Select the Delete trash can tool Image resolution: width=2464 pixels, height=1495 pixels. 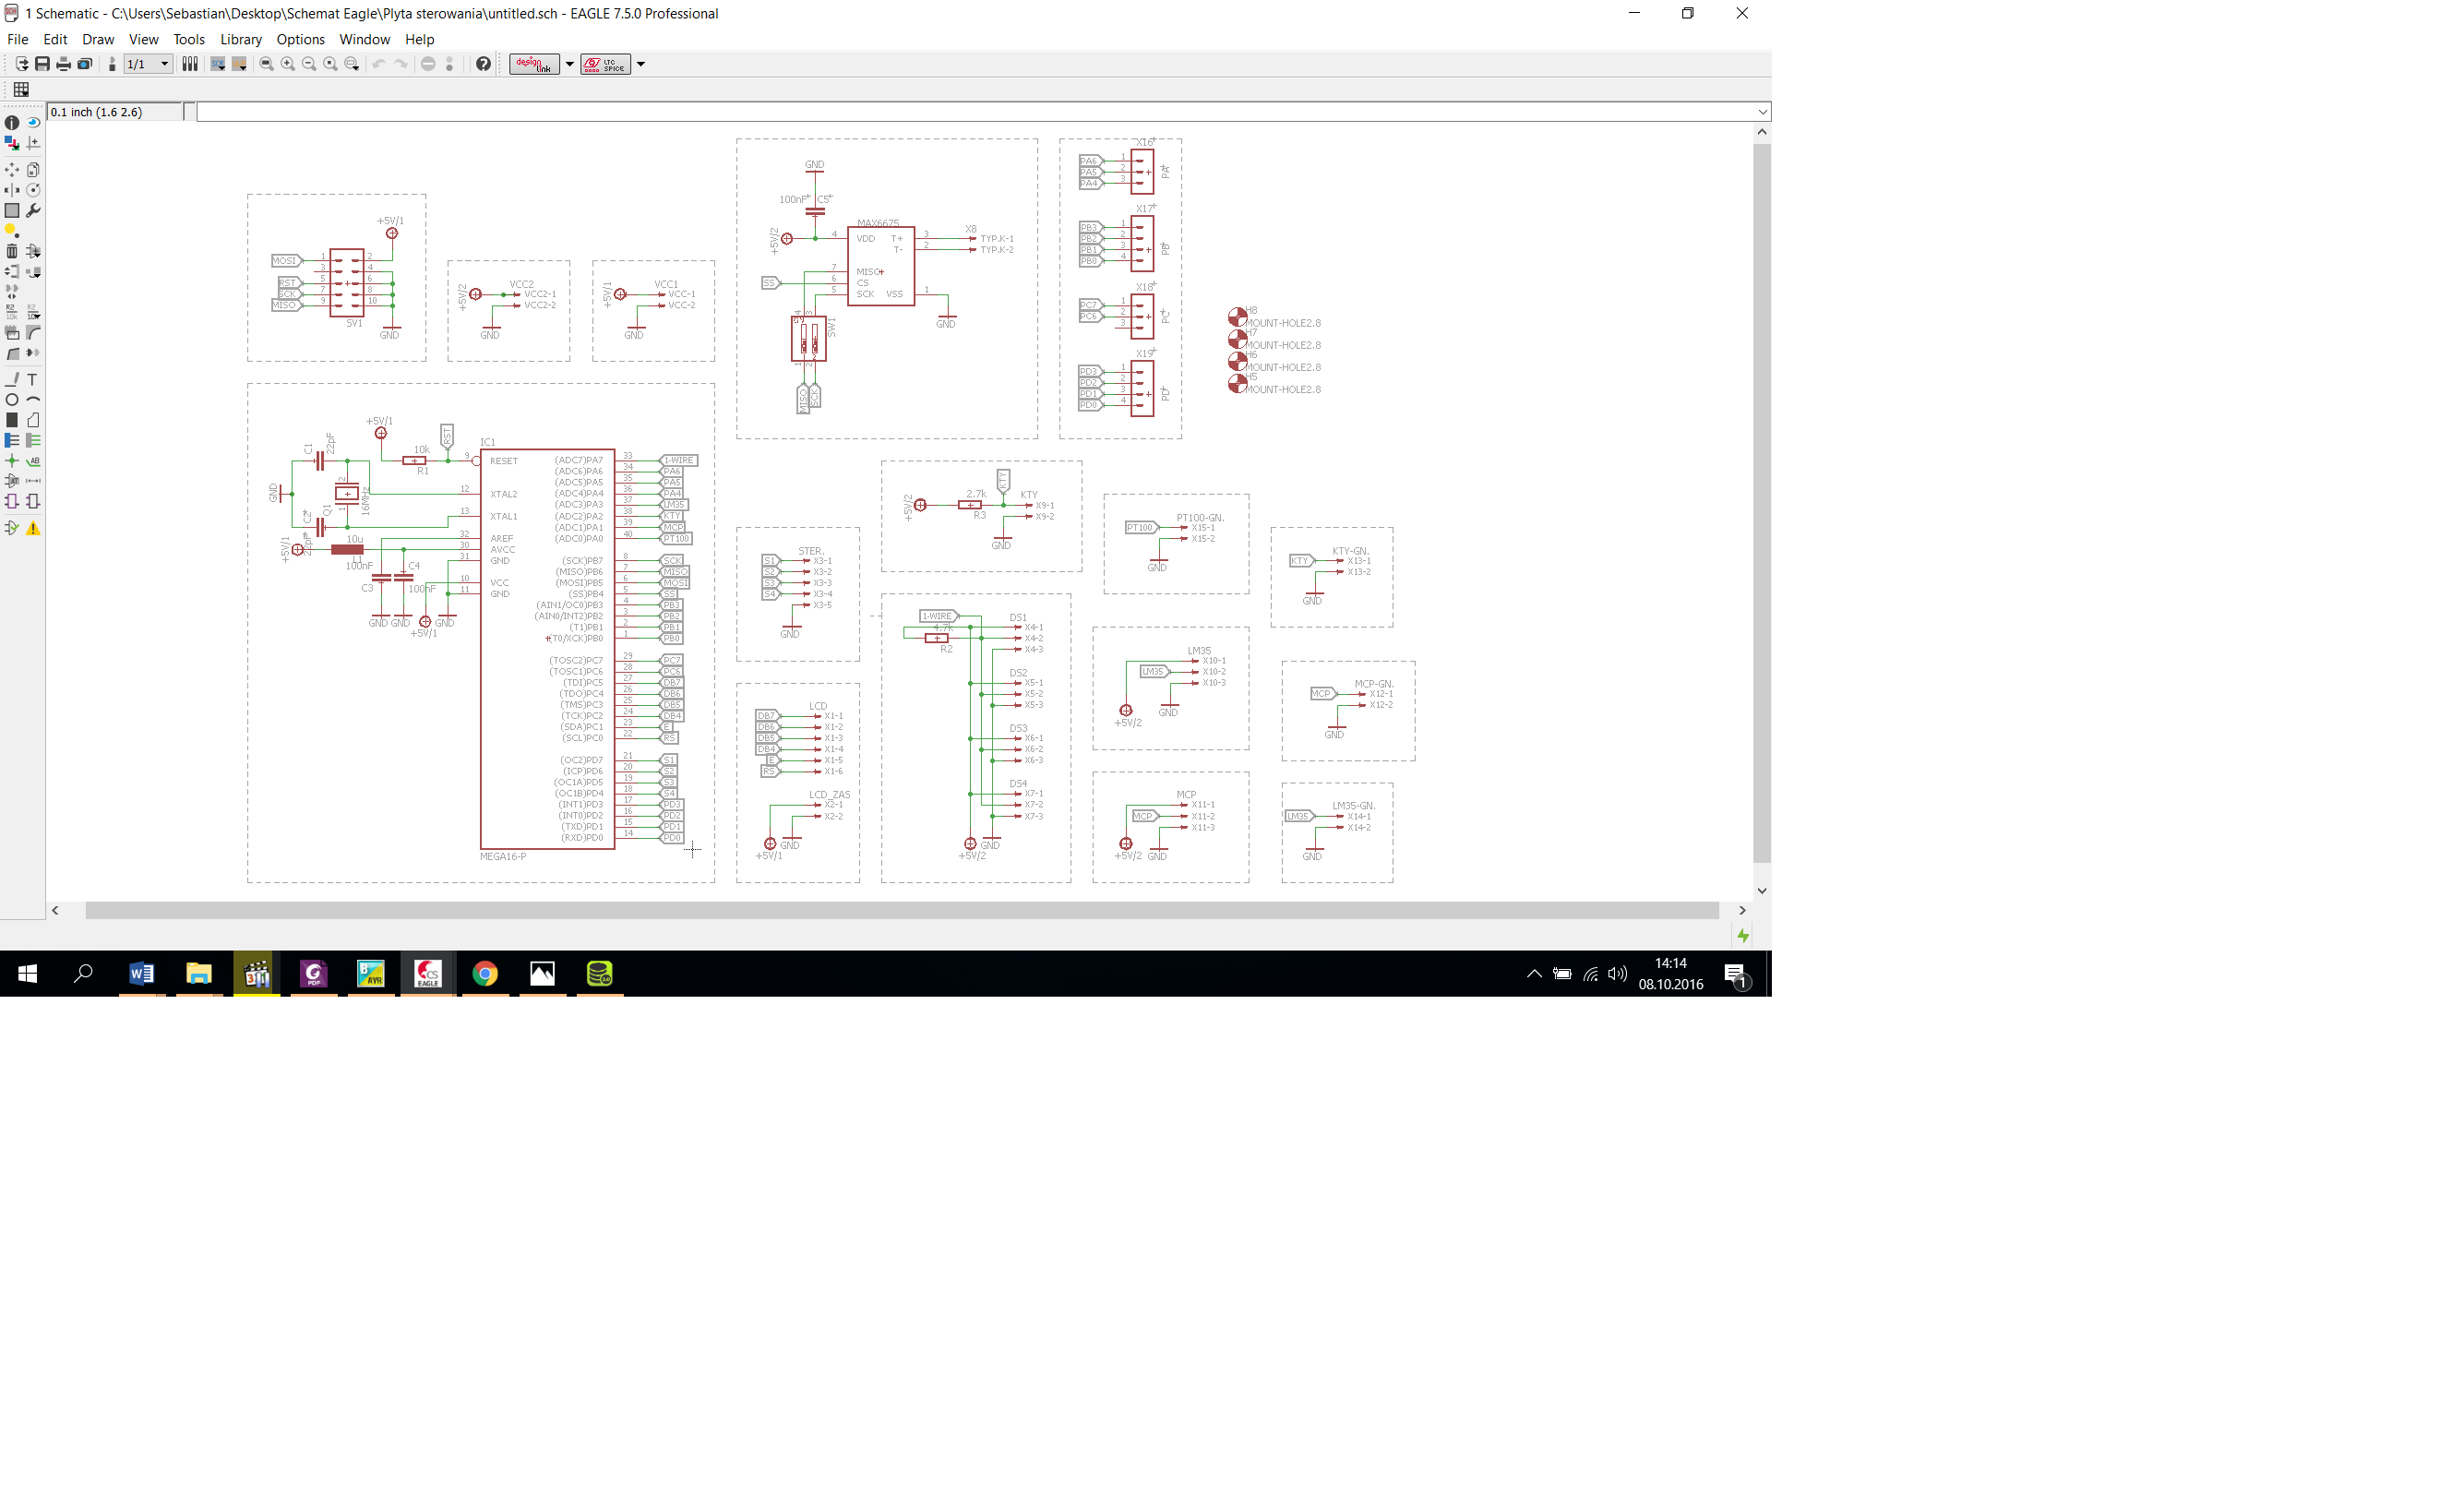click(12, 251)
